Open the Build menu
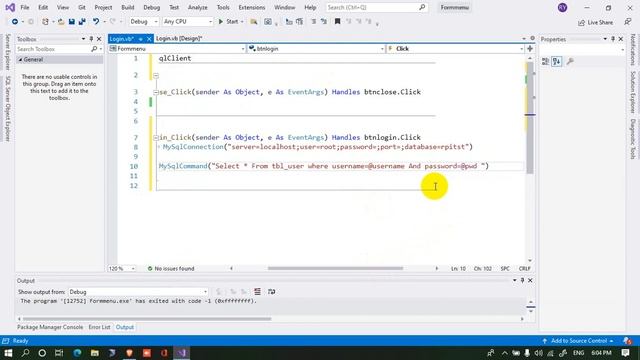The height and width of the screenshot is (360, 640). tap(128, 7)
